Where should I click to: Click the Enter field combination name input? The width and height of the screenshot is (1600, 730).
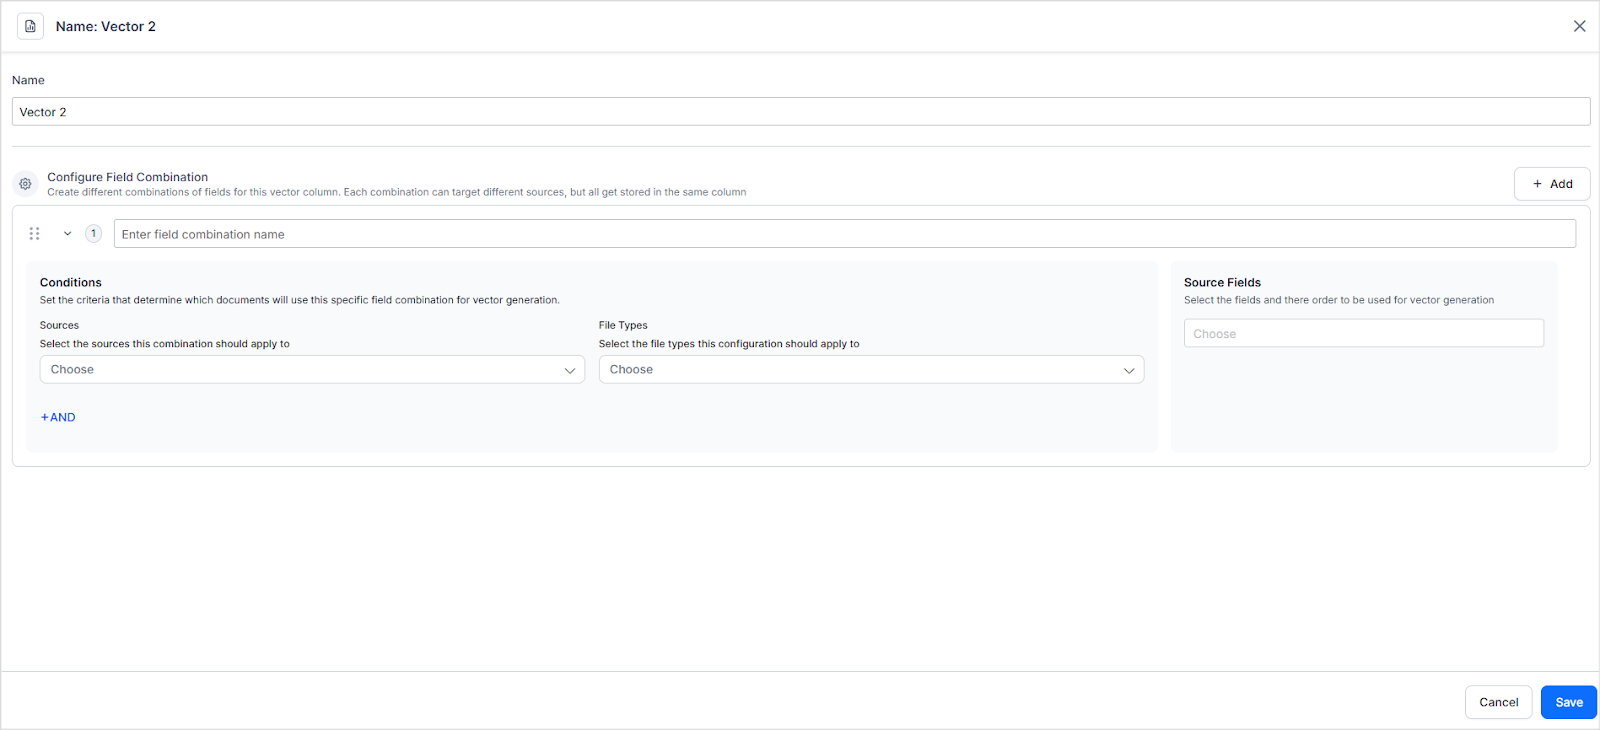point(844,234)
